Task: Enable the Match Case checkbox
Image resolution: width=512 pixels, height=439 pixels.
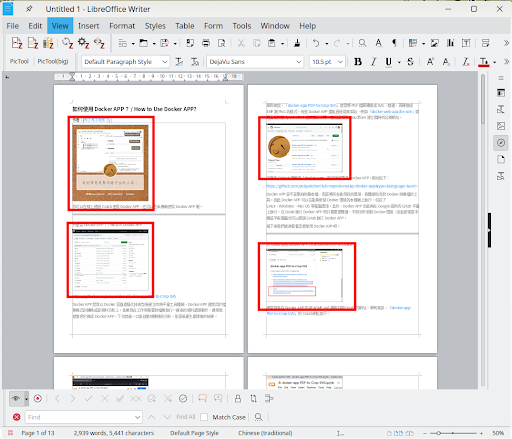Action: click(204, 417)
